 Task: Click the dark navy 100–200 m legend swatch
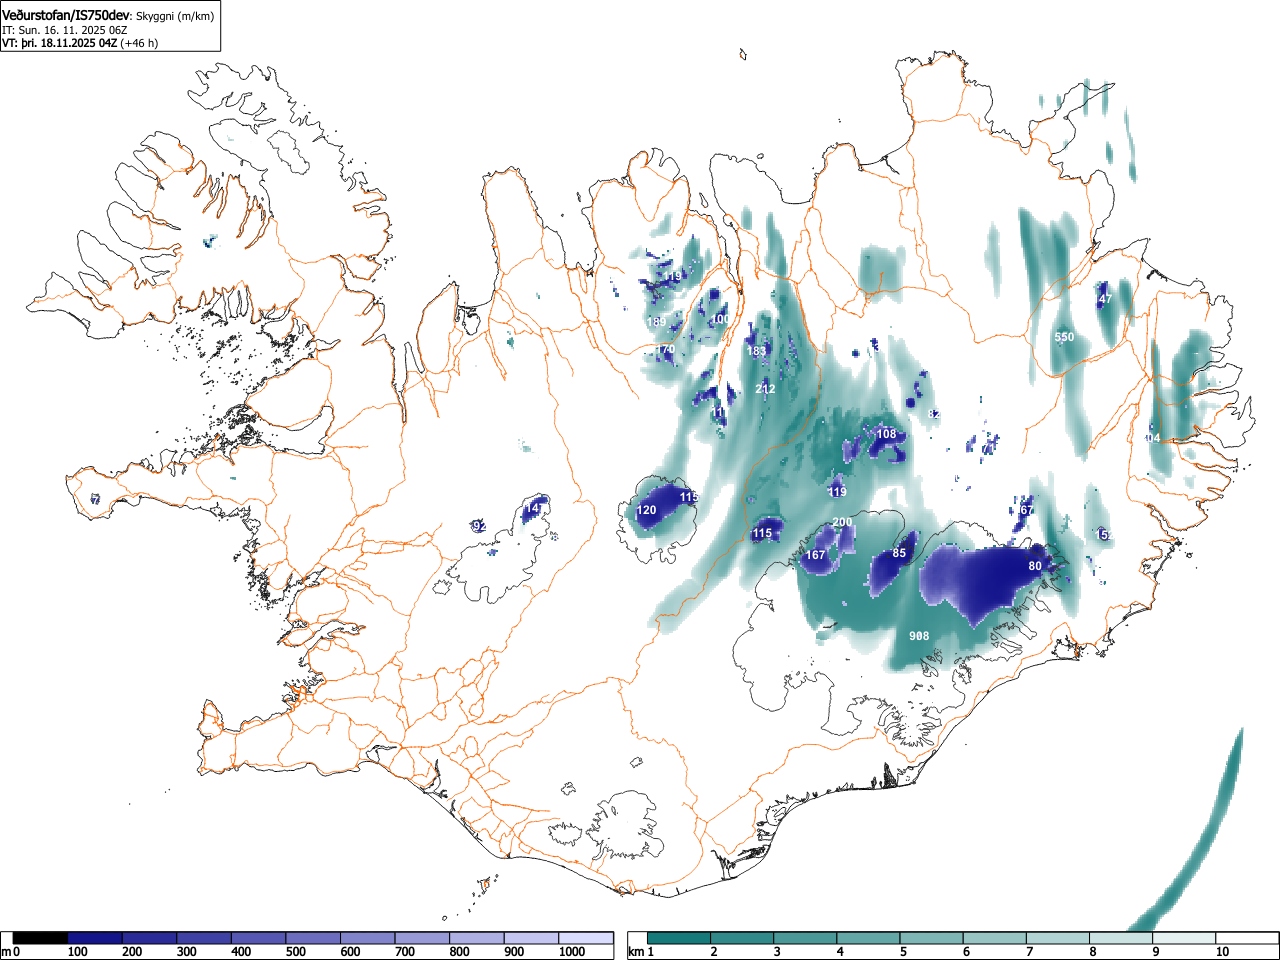95,938
